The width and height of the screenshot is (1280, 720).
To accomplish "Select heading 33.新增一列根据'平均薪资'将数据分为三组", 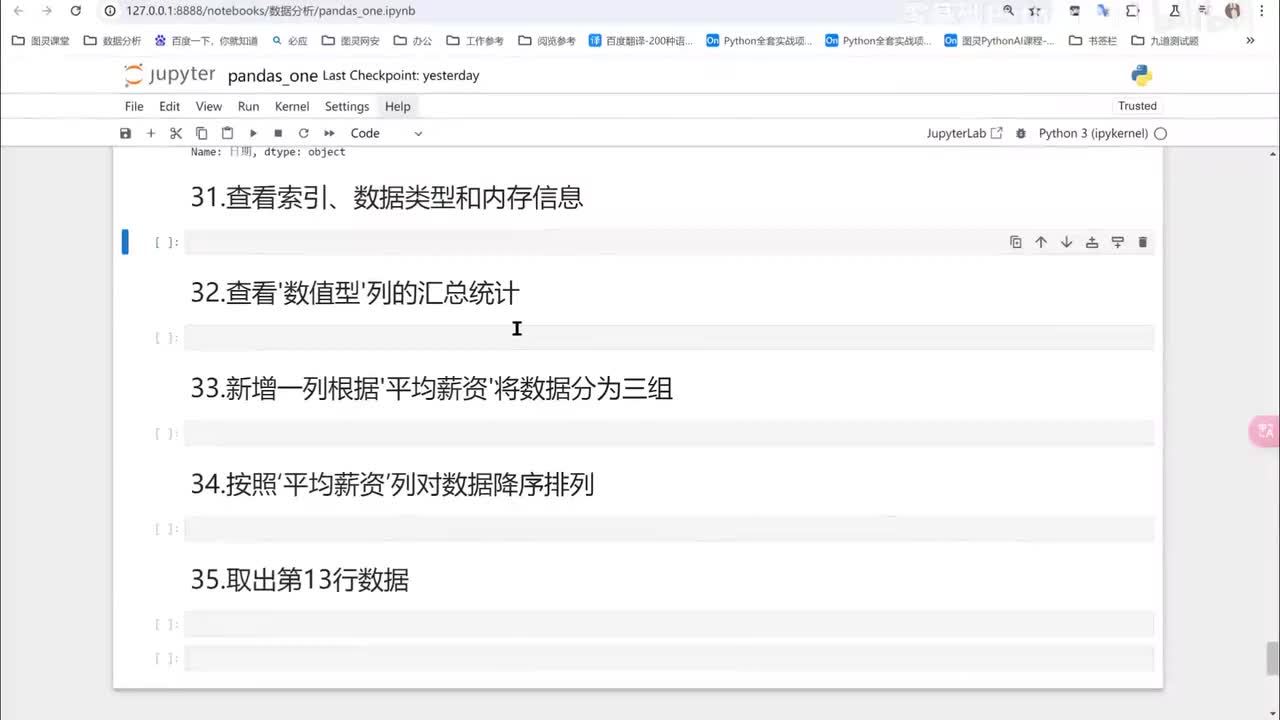I will 432,388.
